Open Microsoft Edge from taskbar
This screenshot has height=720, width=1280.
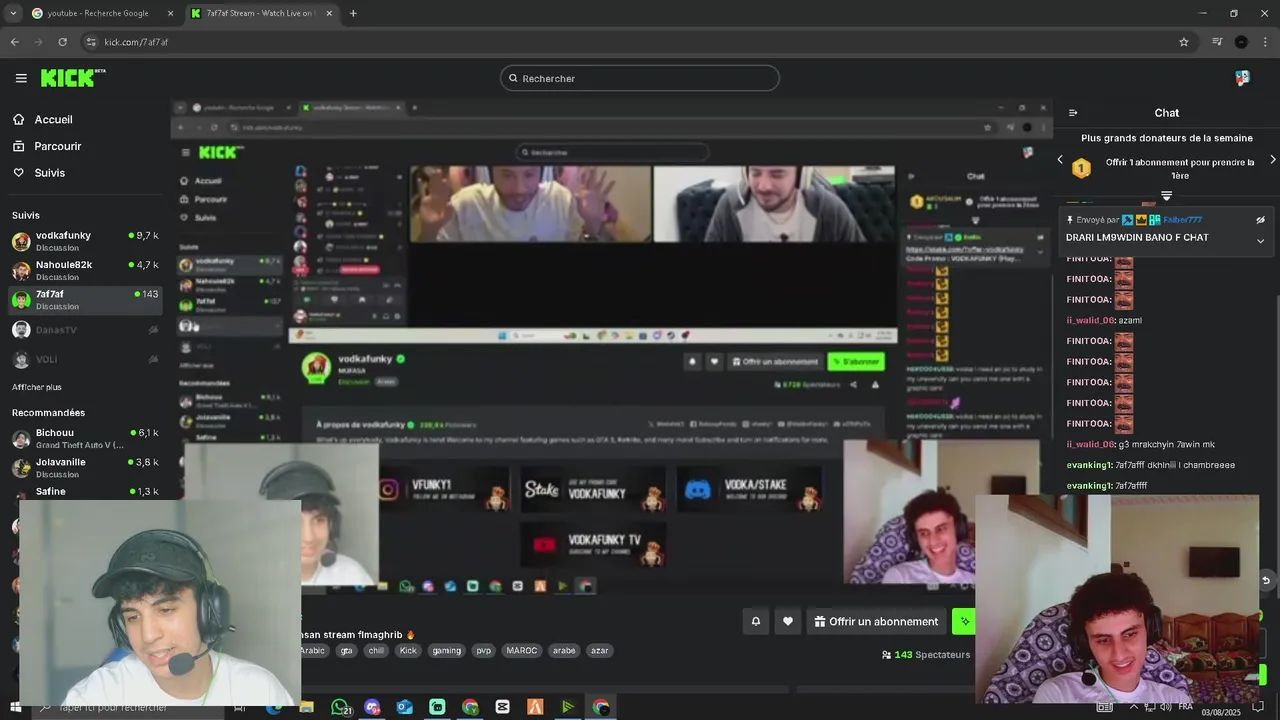click(273, 707)
